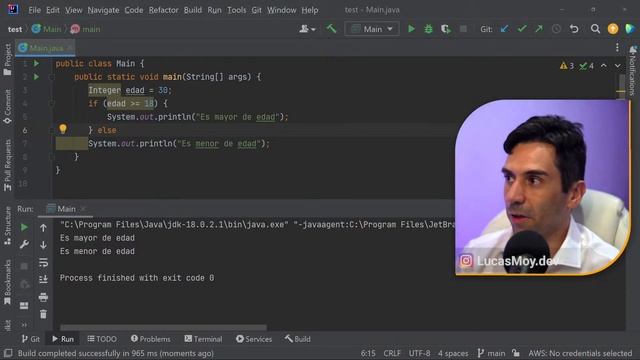This screenshot has width=640, height=360.
Task: Clear console with the trash icon
Action: [x=43, y=314]
